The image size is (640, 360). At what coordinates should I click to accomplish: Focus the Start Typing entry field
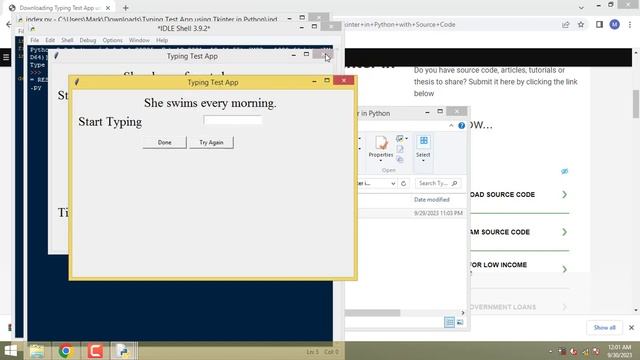(x=233, y=120)
